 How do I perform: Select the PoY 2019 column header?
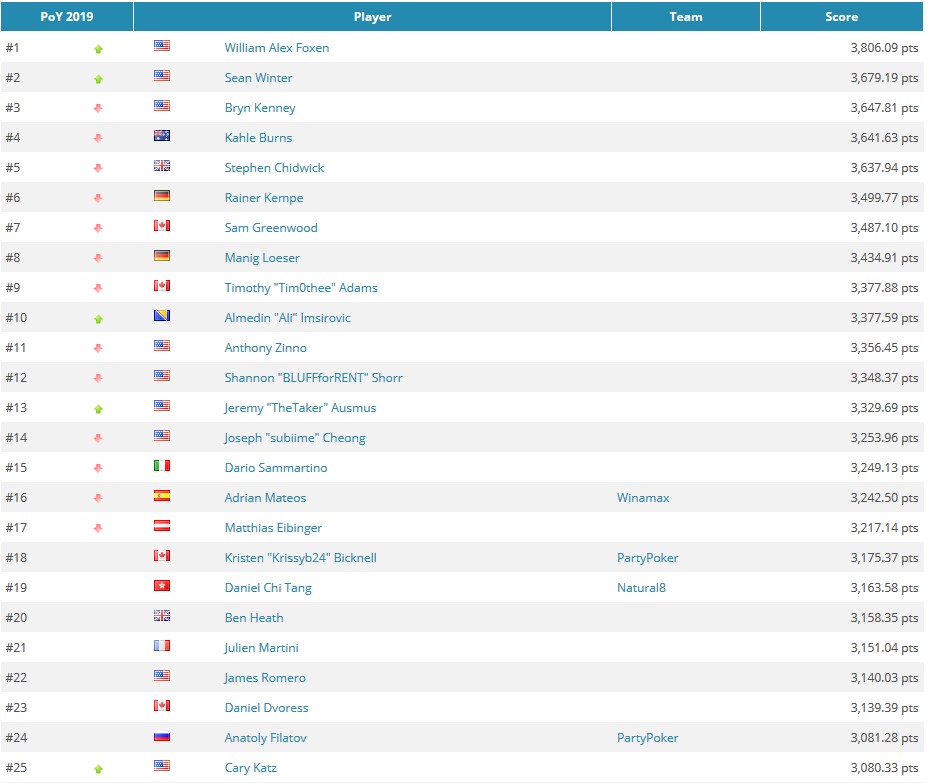[66, 17]
